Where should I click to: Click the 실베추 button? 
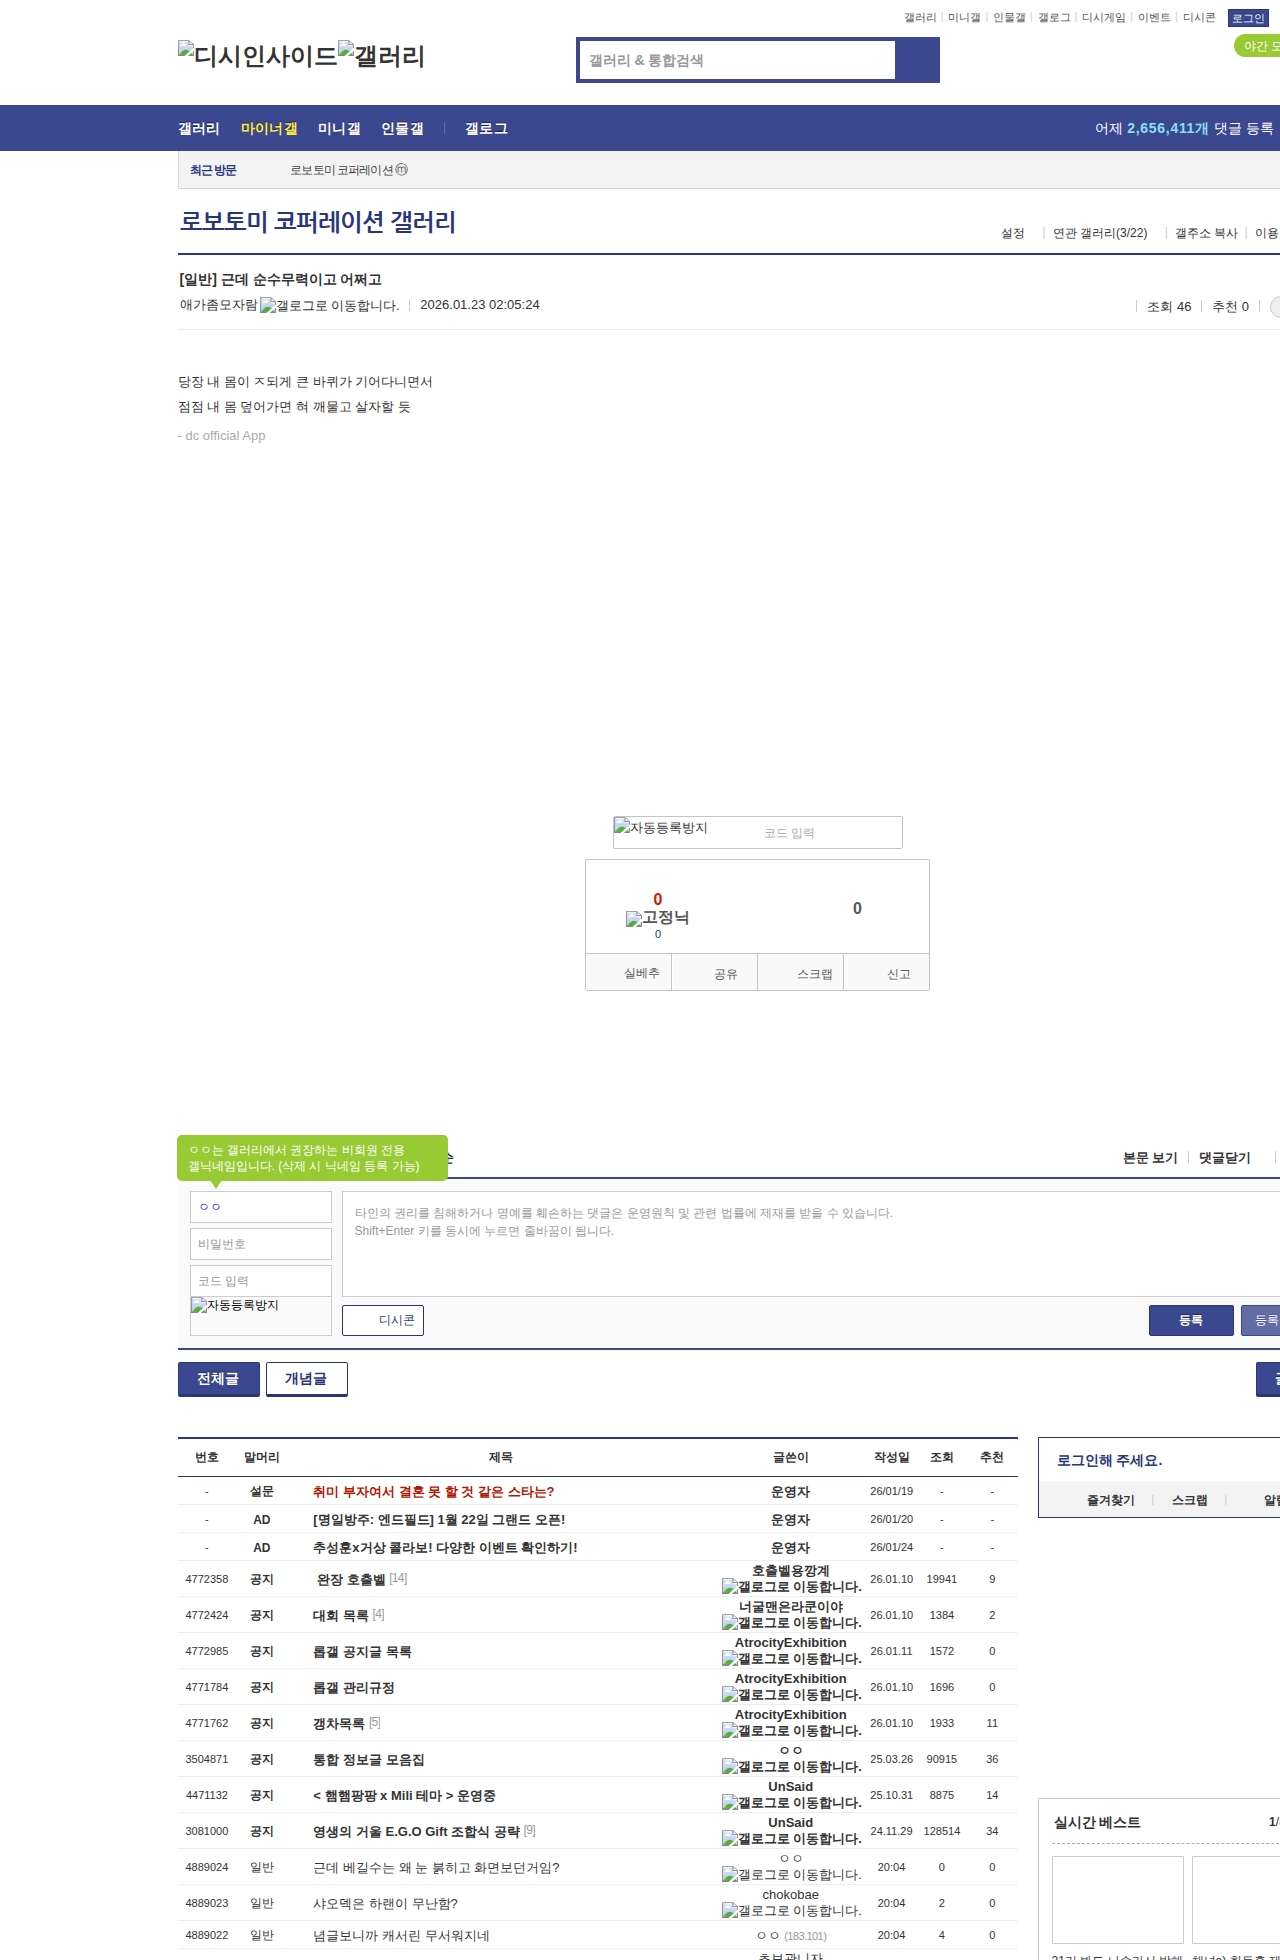tap(629, 973)
